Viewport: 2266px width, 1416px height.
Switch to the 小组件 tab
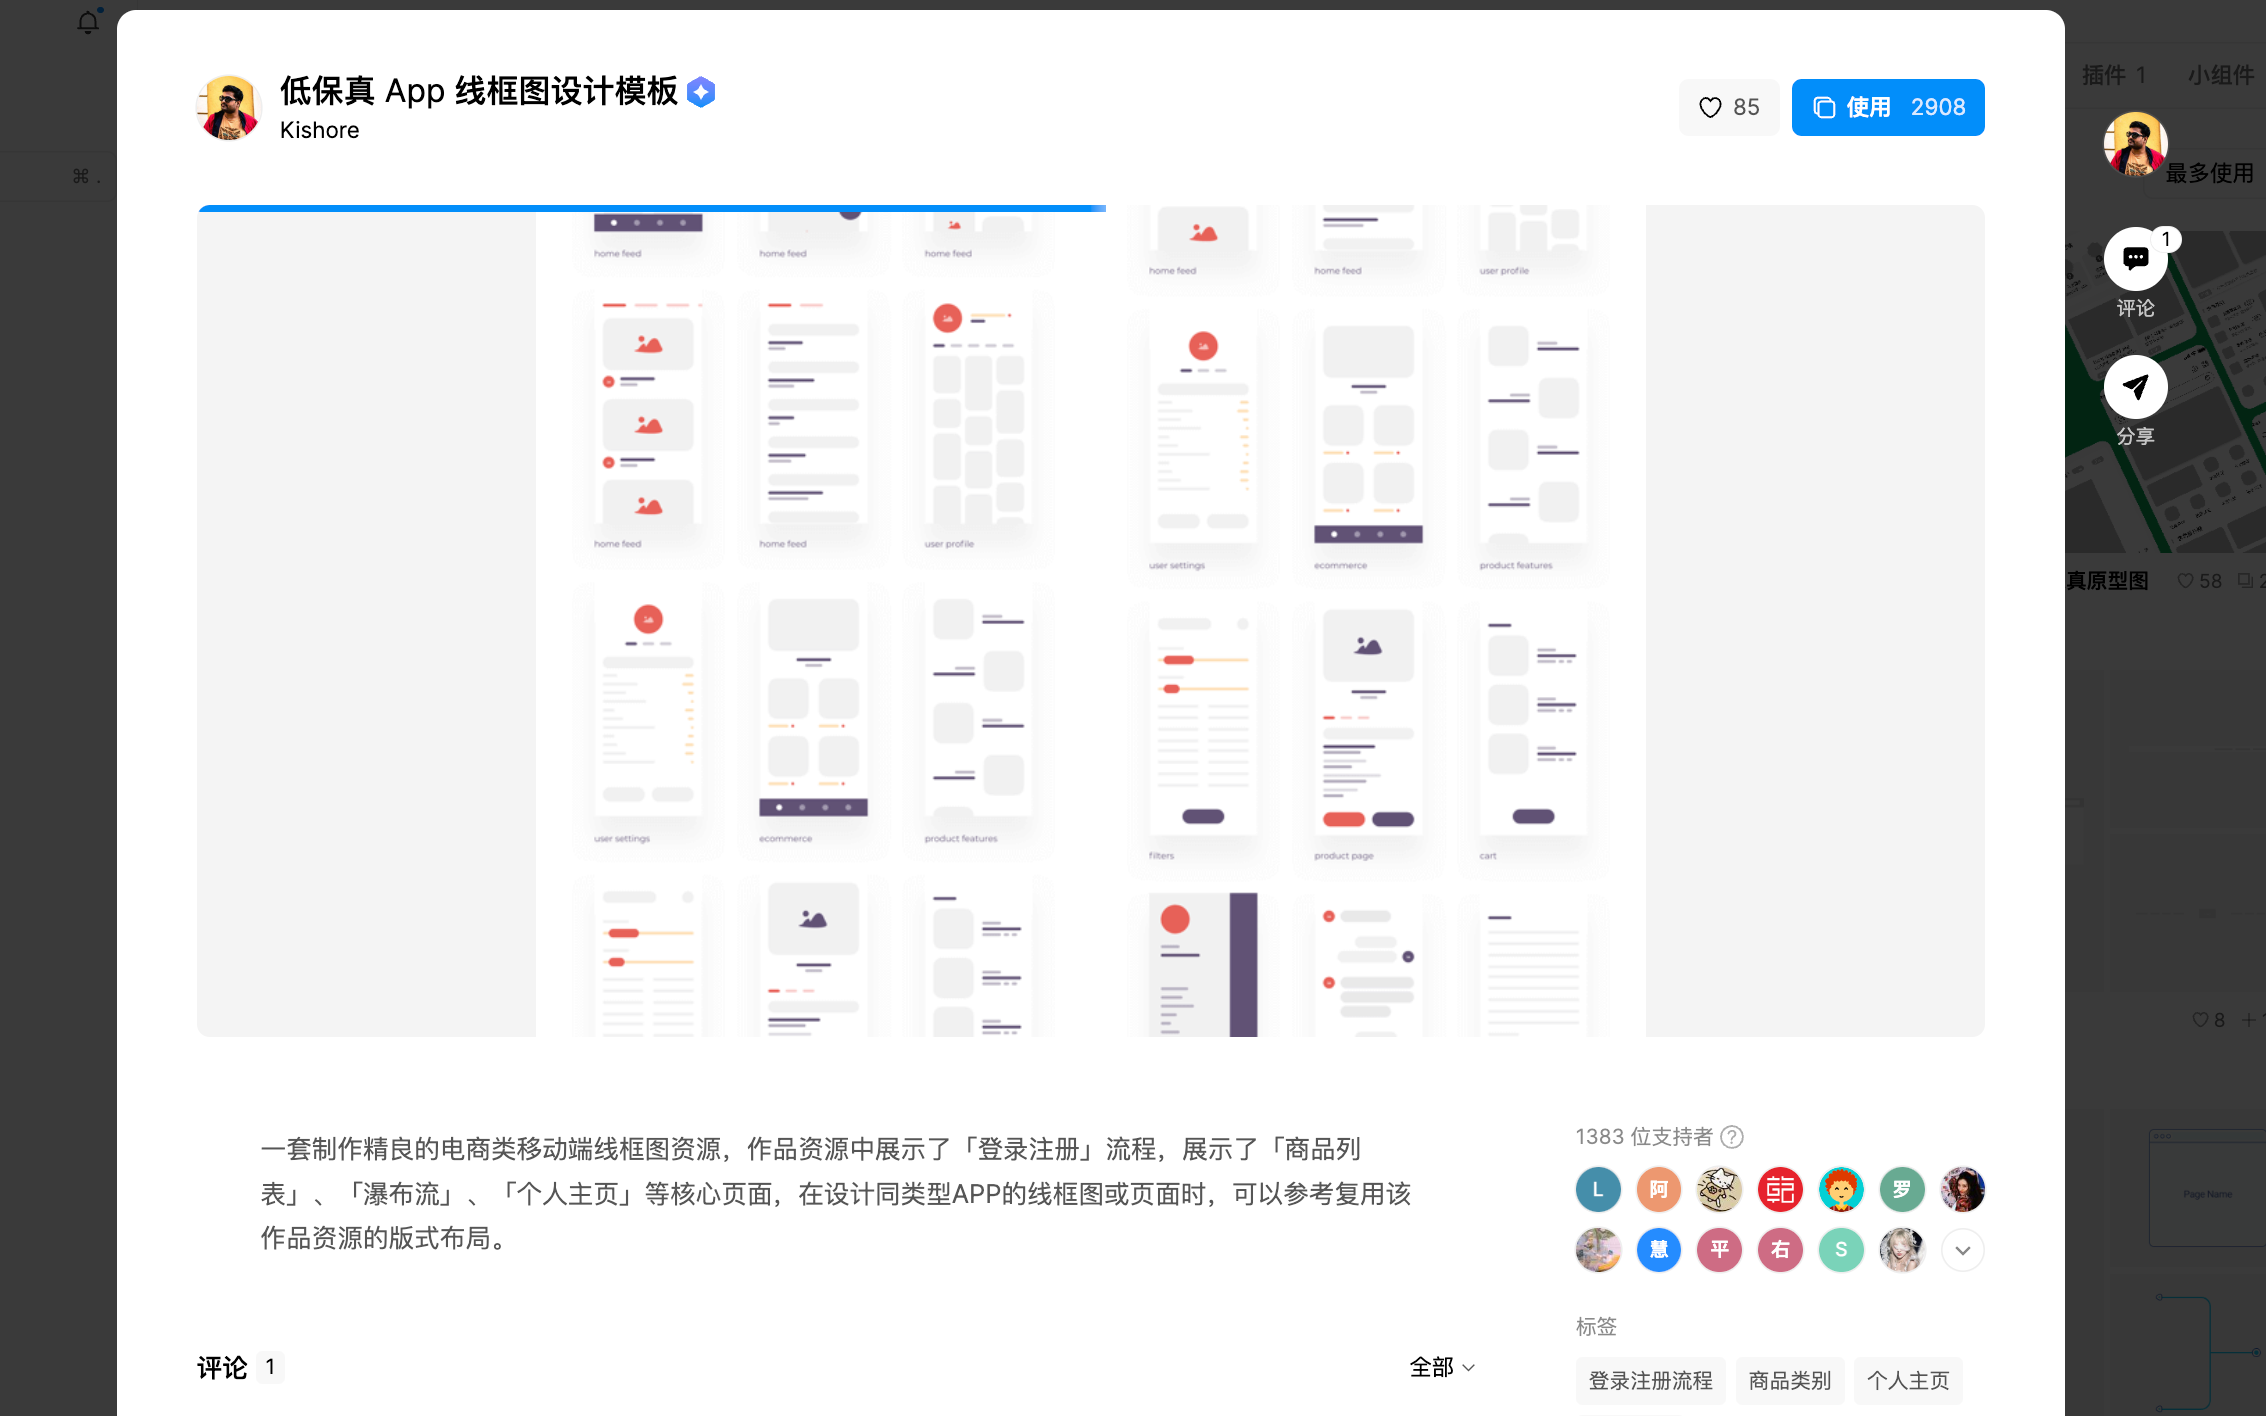point(2220,75)
